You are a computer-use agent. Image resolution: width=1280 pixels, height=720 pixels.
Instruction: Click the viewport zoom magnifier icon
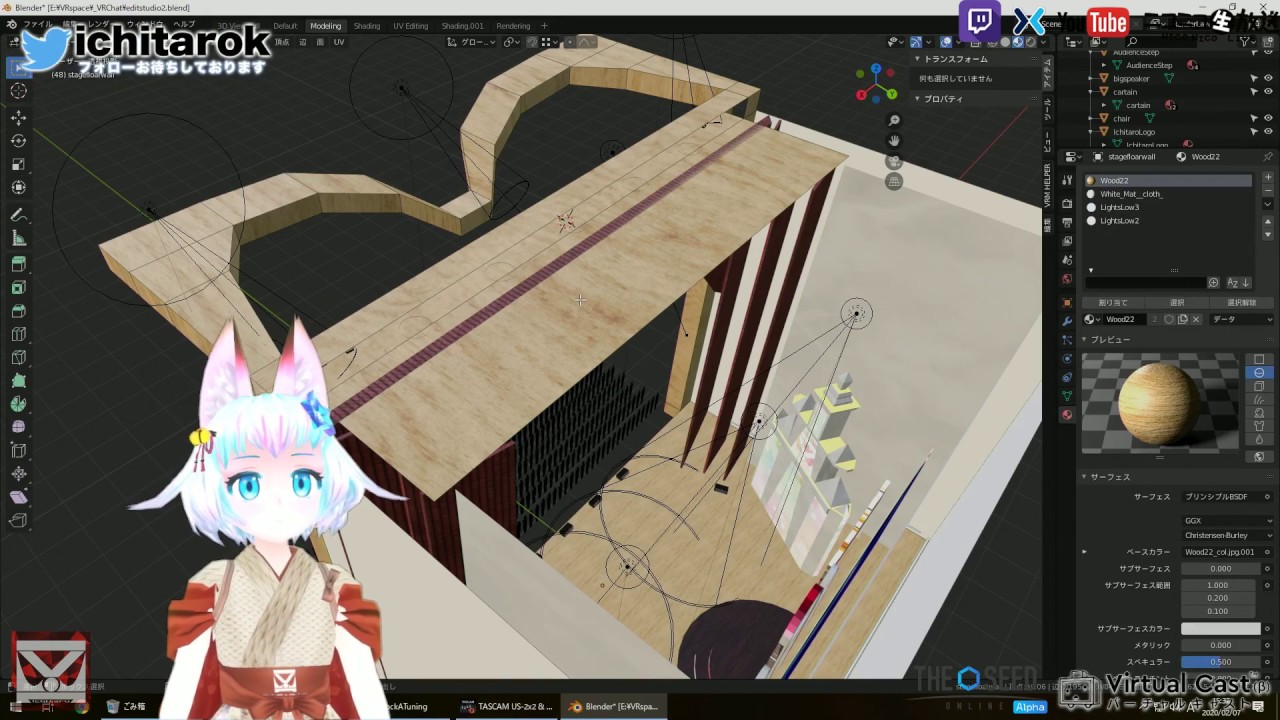894,120
